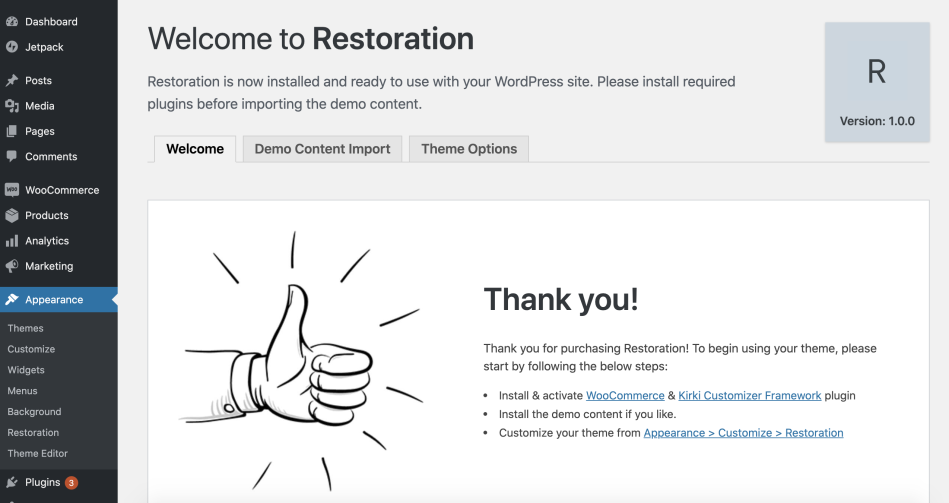
Task: Open the Theme Editor submenu item
Action: click(36, 453)
